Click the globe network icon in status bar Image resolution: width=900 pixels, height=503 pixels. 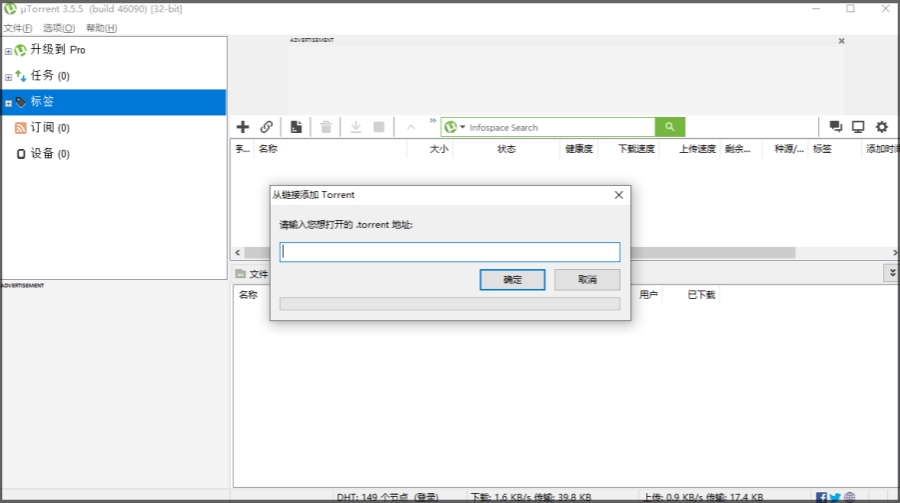click(x=849, y=497)
